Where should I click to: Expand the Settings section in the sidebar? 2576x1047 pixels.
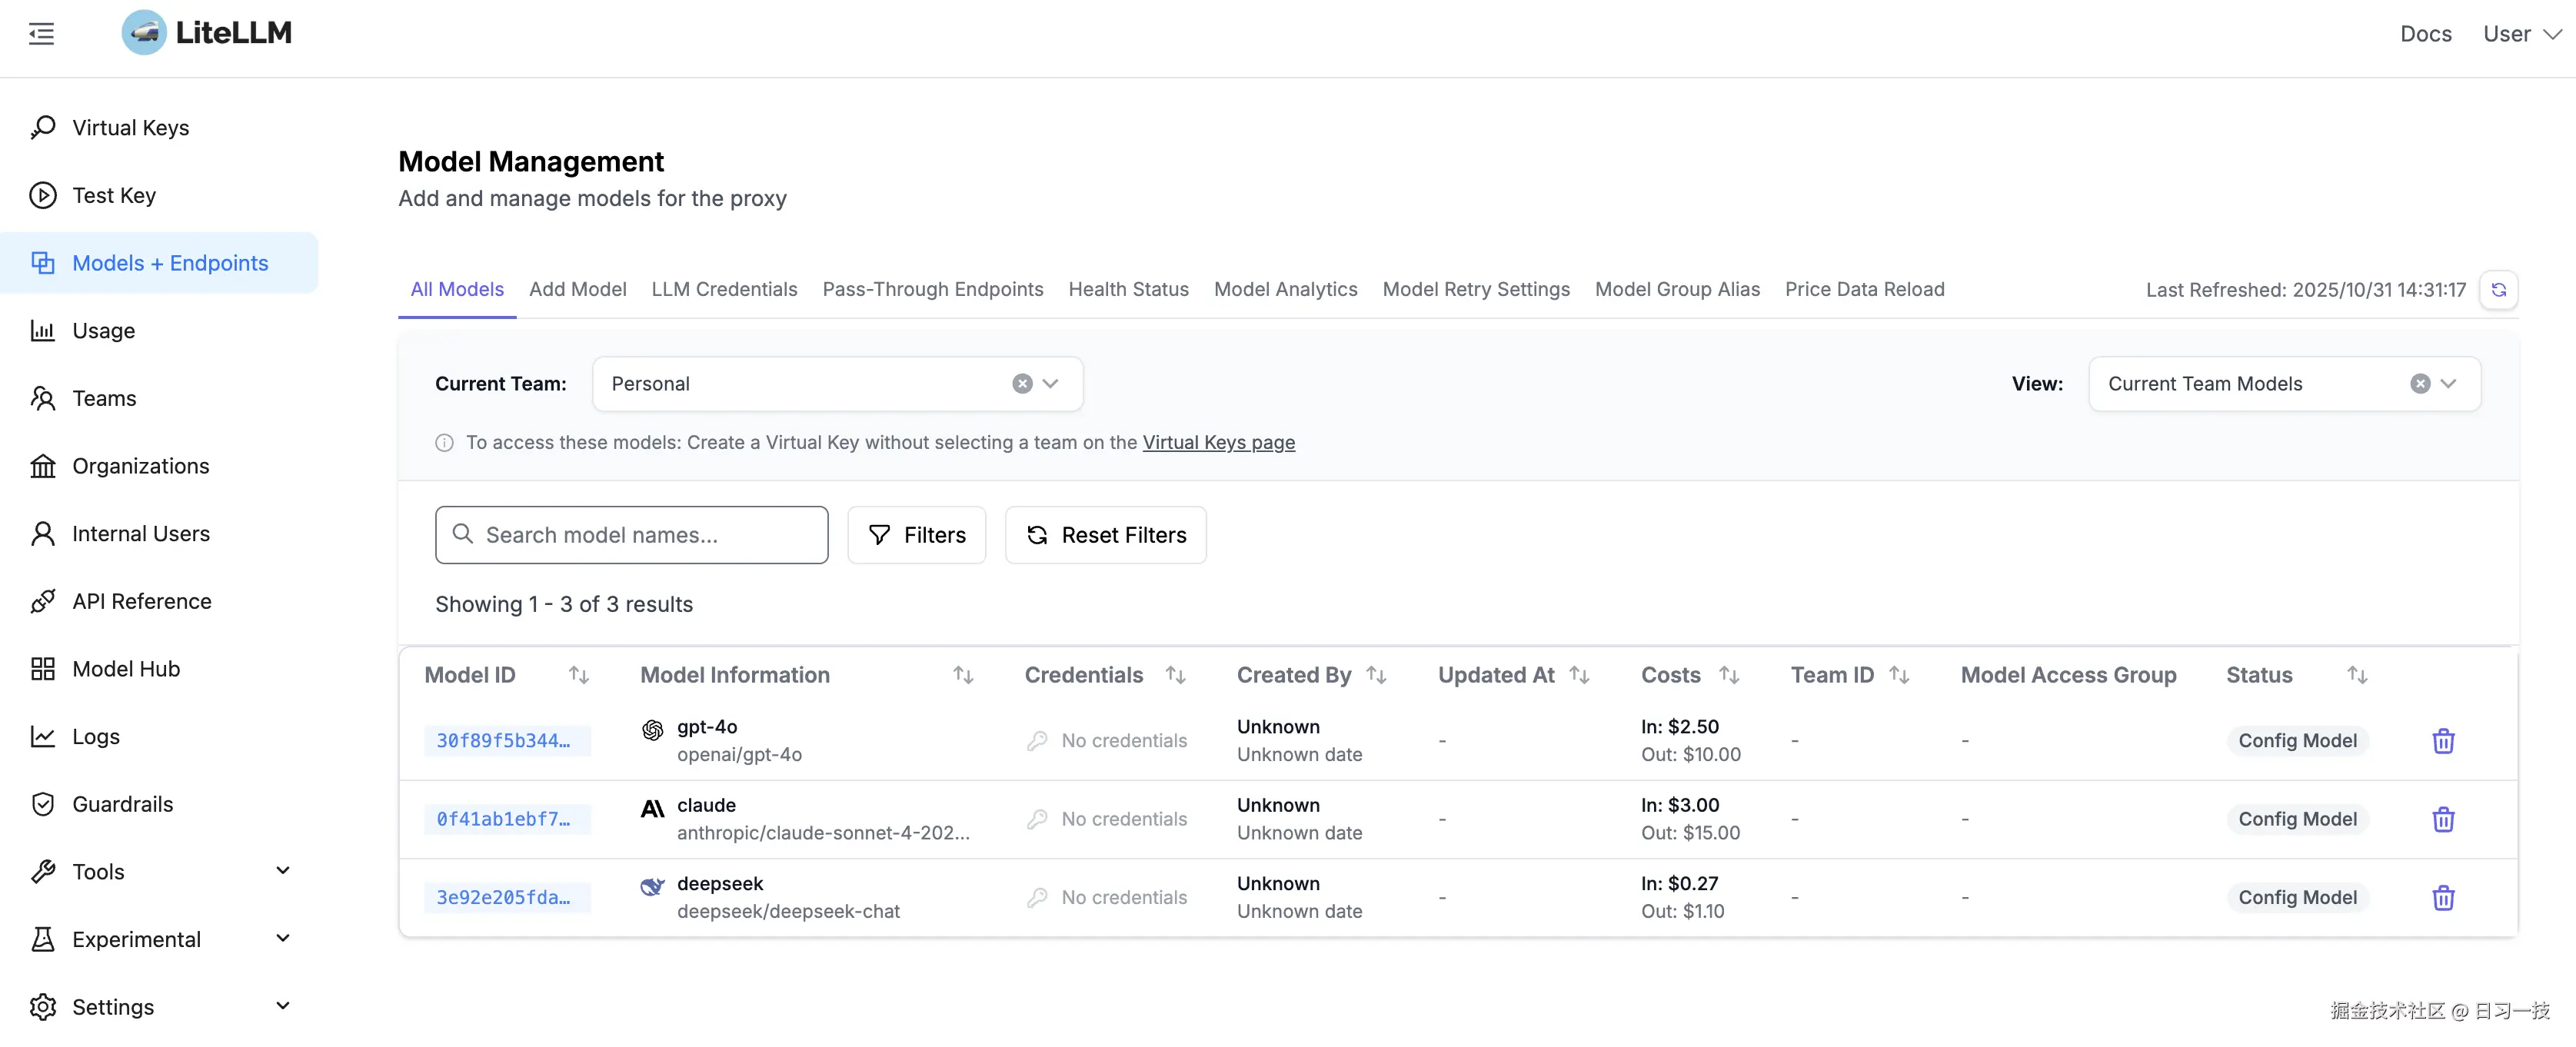tap(283, 1006)
